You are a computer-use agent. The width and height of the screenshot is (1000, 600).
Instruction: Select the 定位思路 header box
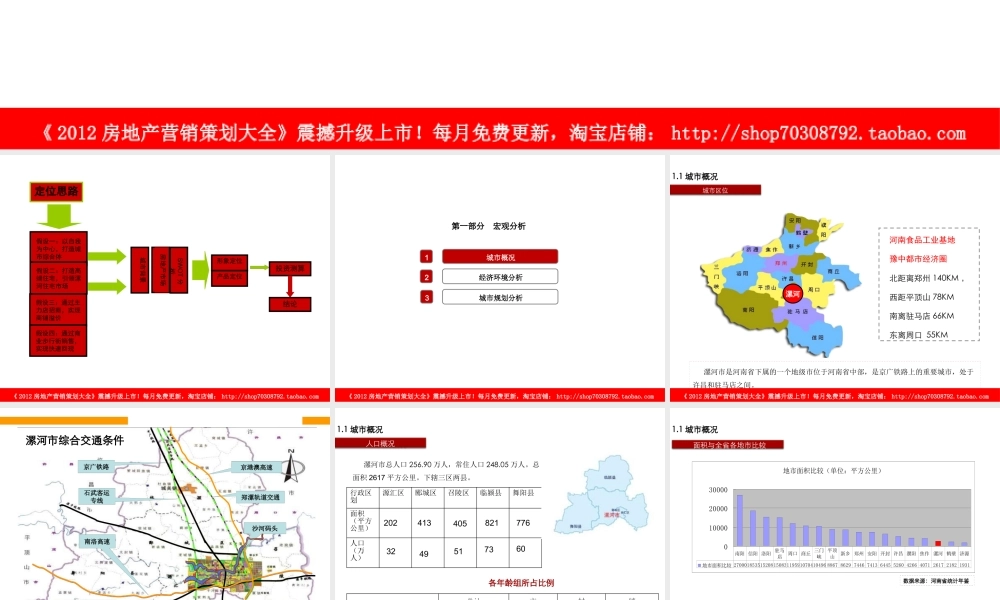pyautogui.click(x=56, y=191)
